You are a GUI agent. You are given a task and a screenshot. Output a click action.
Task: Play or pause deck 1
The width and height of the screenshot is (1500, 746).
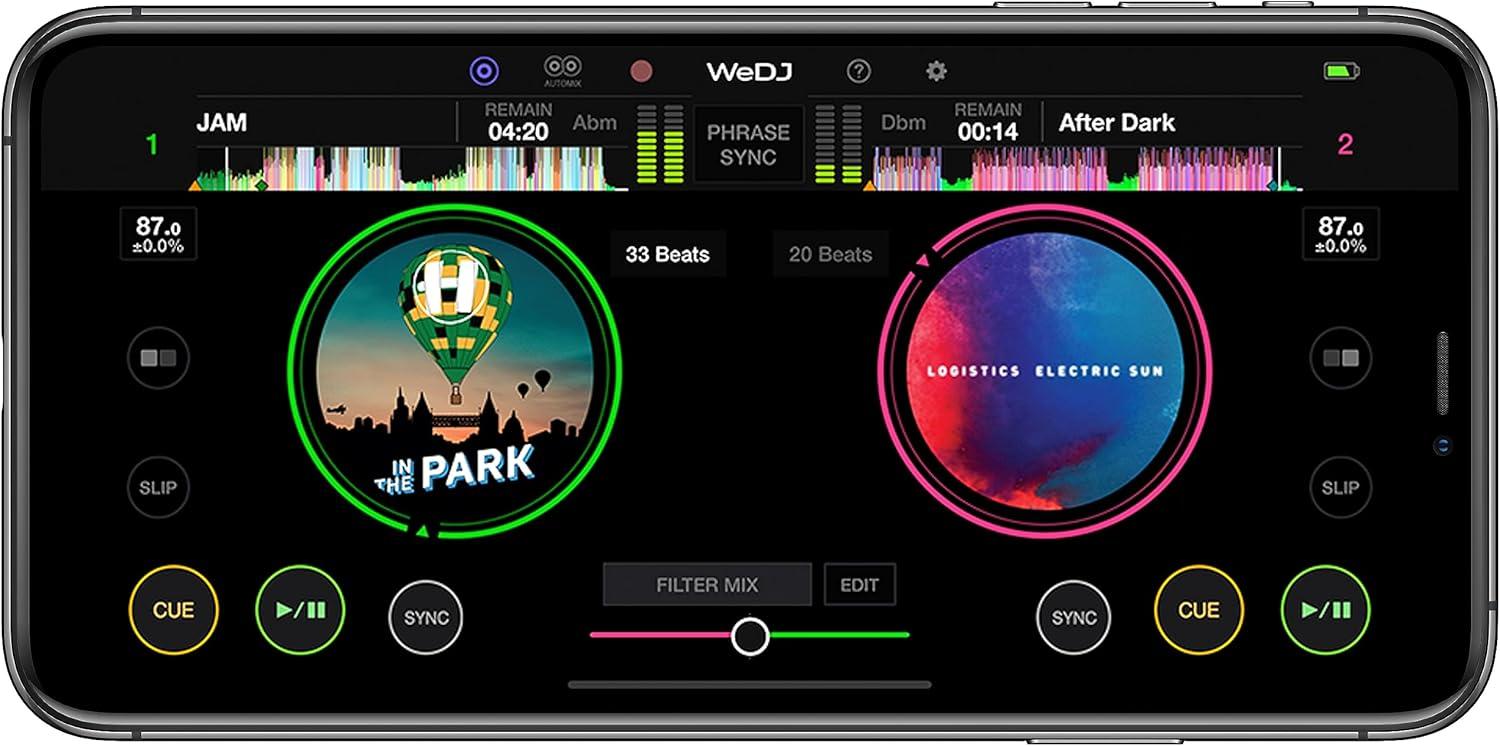pyautogui.click(x=300, y=610)
